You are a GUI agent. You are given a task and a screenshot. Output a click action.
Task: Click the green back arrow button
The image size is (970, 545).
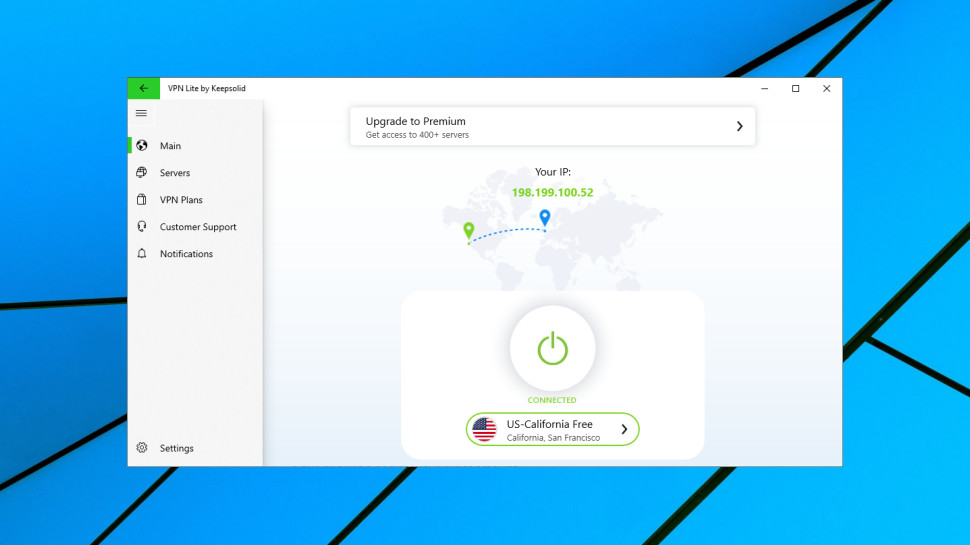[144, 88]
